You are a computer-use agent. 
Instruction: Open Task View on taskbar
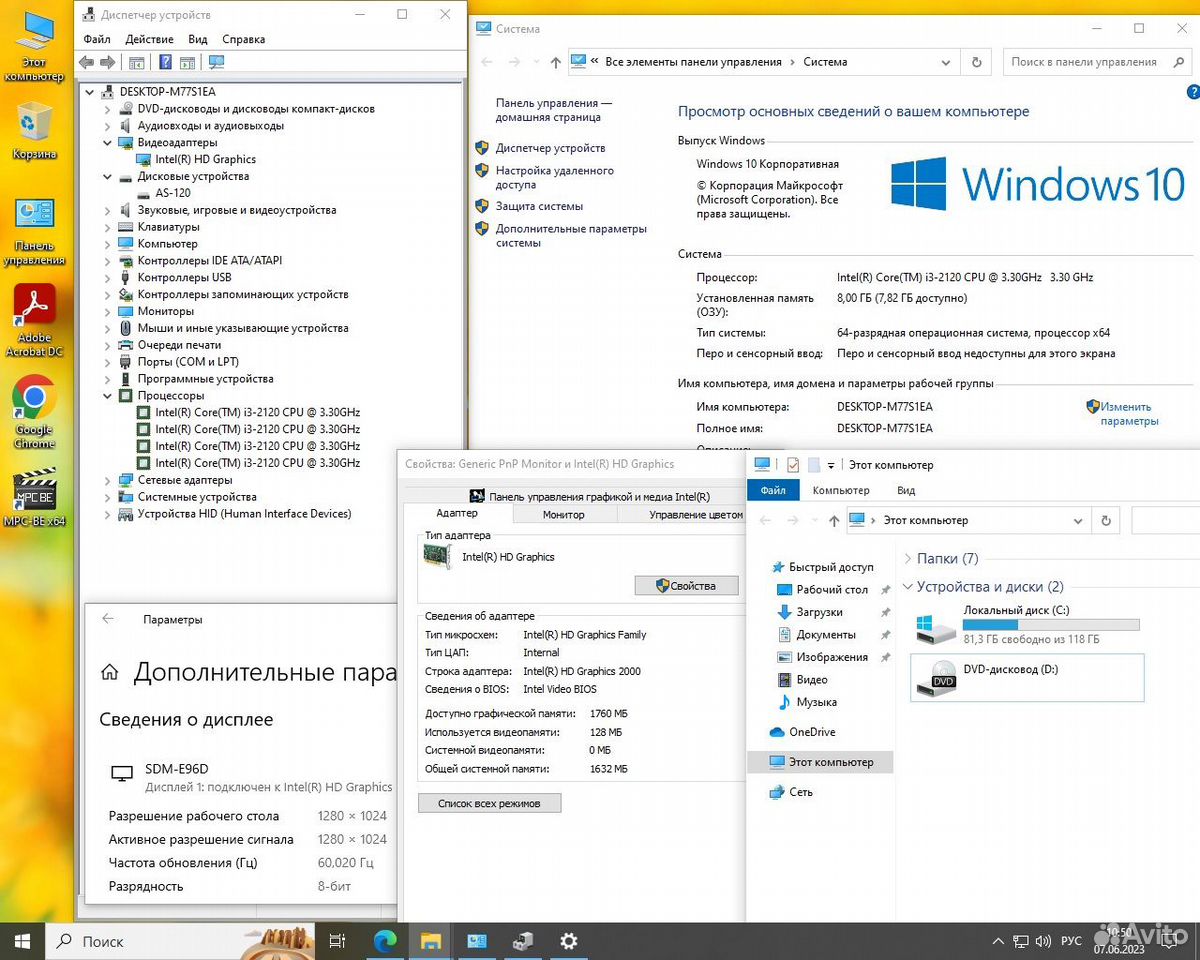[338, 941]
